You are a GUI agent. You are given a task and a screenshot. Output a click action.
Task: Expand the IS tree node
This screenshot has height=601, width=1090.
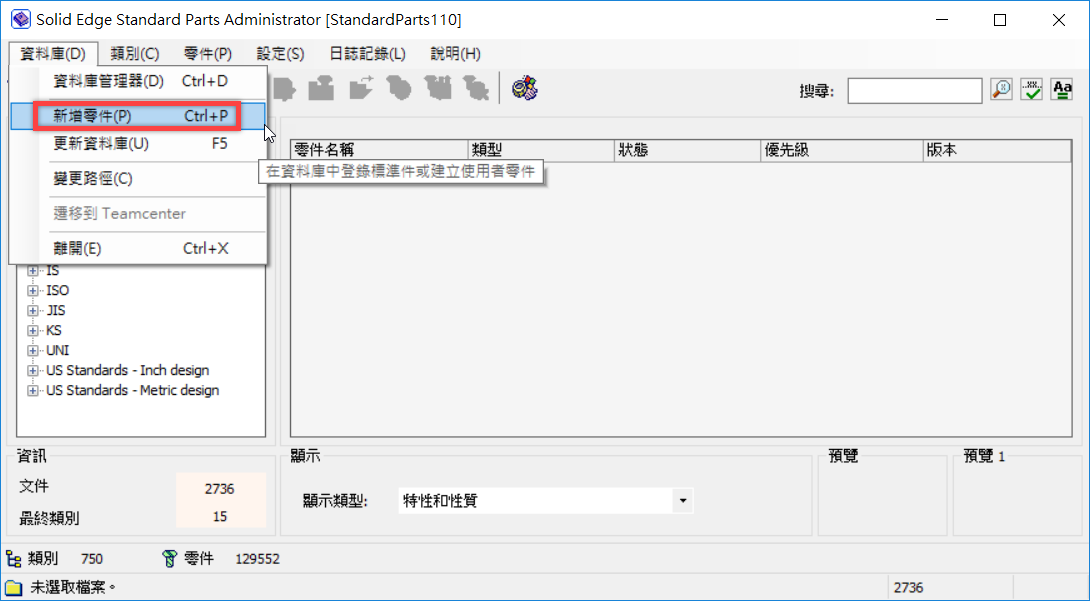(33, 271)
